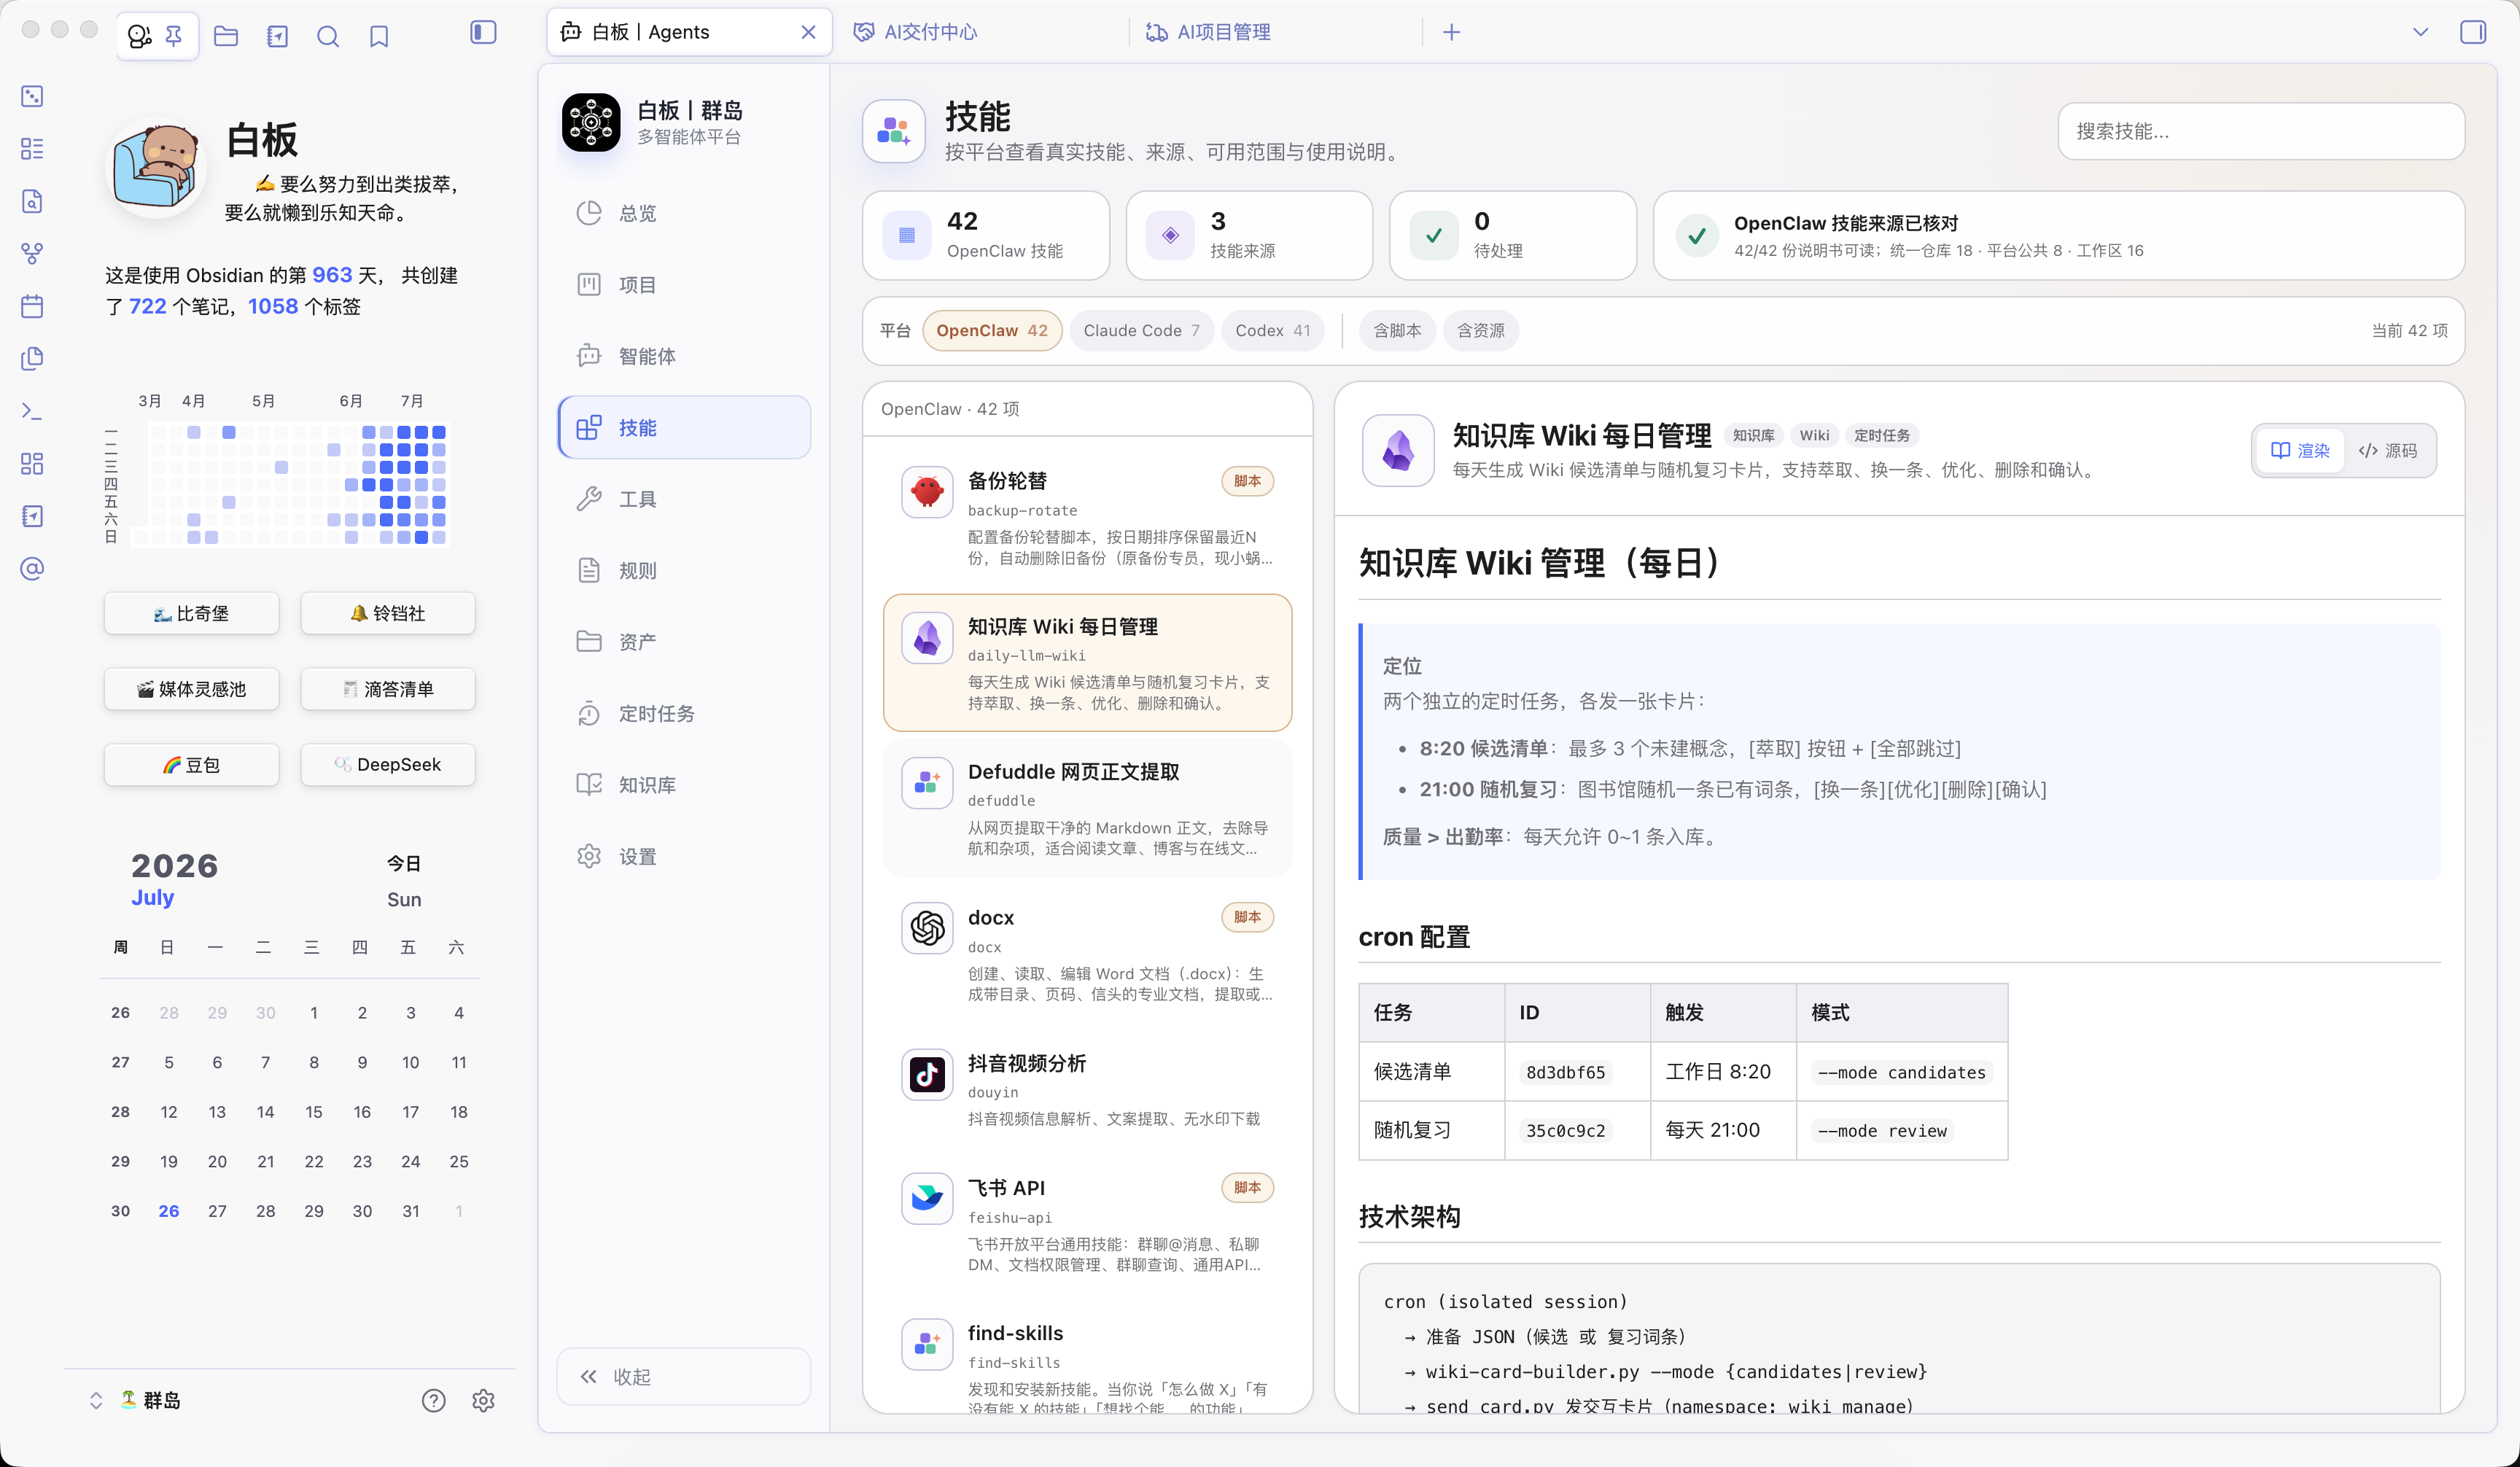Open the search magnifier icon in sidebar header

click(x=328, y=37)
